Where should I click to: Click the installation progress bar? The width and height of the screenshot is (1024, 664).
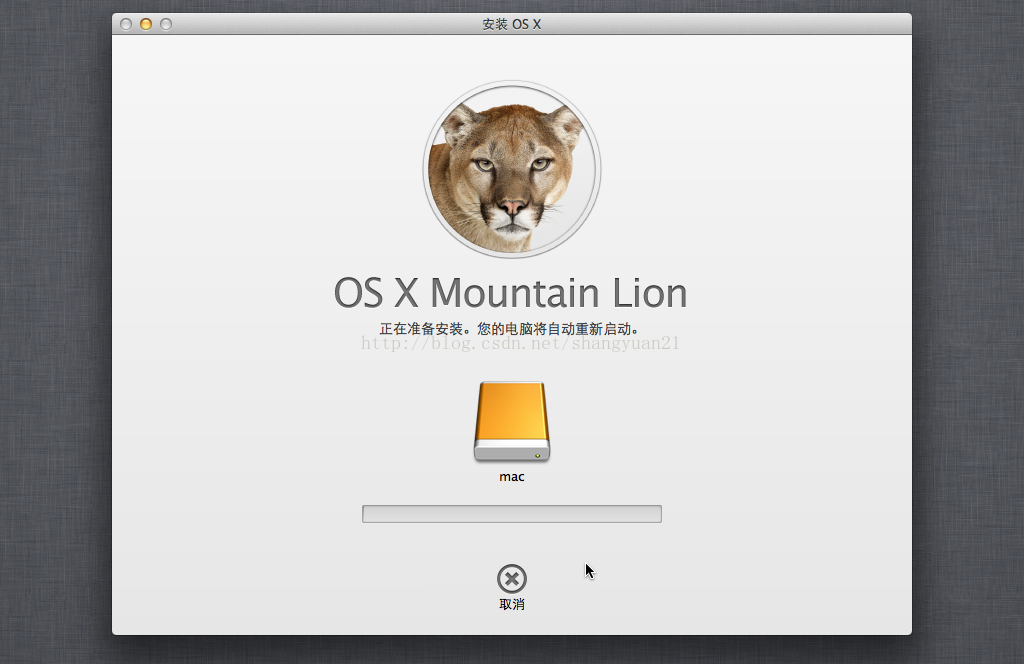(511, 514)
